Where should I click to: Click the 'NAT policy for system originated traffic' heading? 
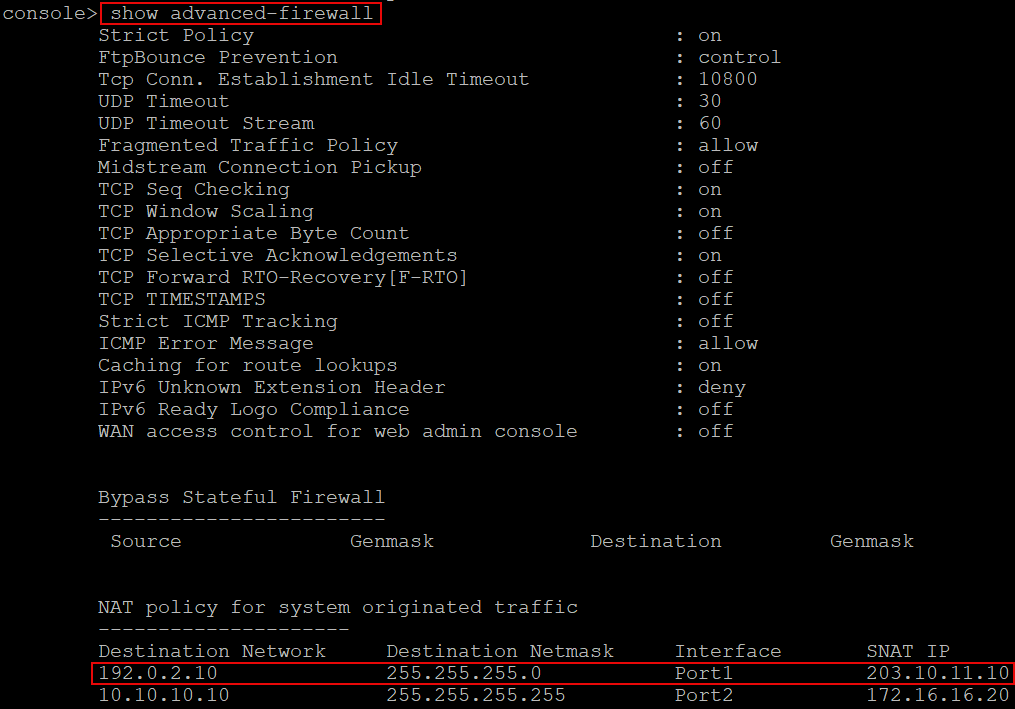338,607
